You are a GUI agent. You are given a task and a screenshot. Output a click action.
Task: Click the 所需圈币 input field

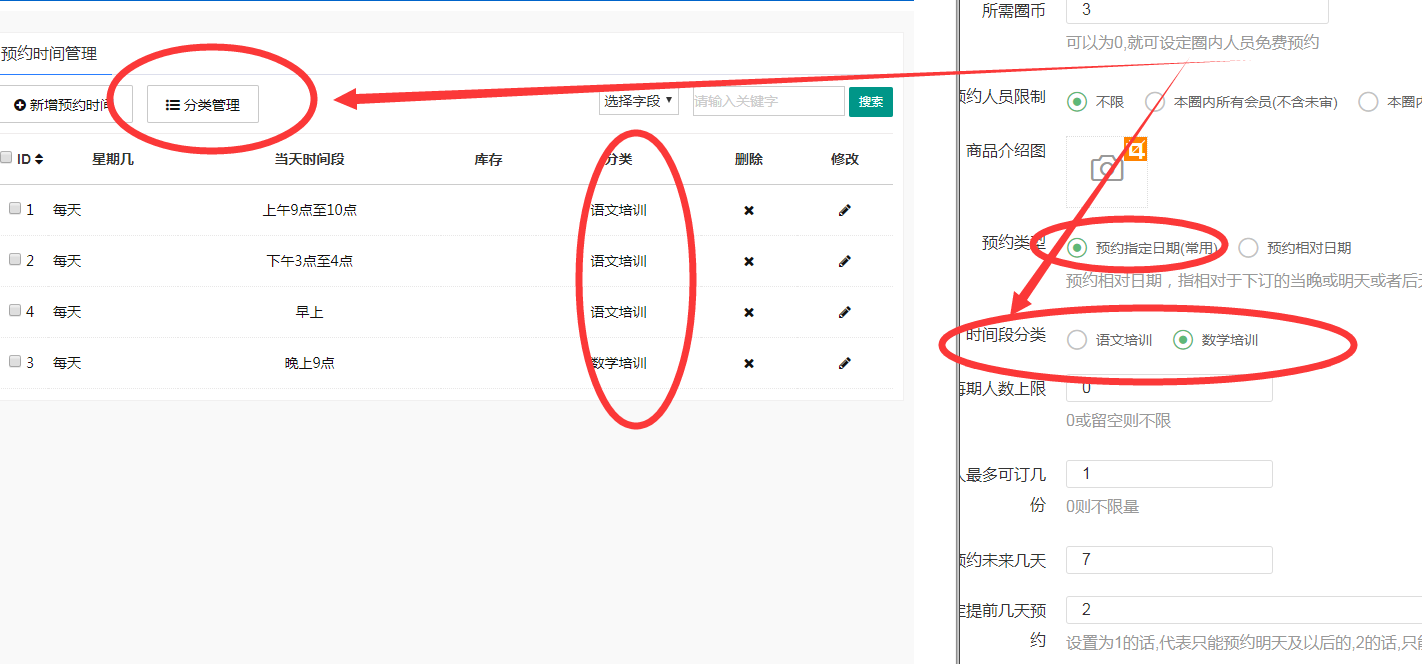tap(1196, 11)
